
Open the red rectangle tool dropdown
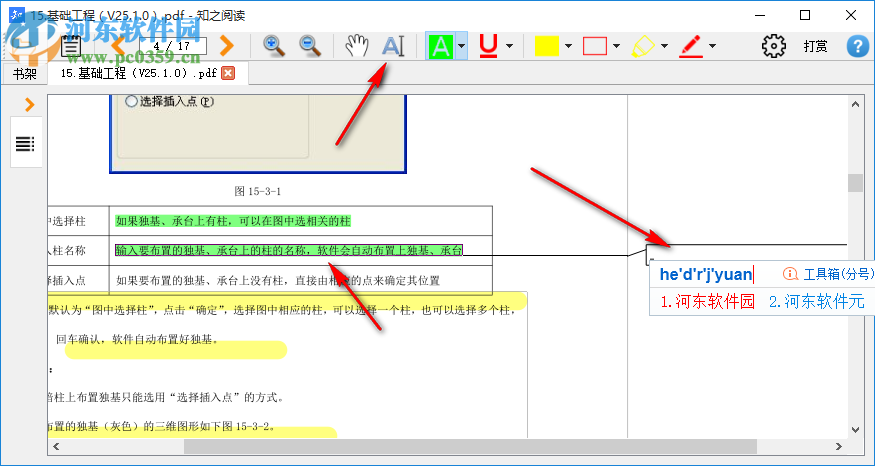point(616,46)
